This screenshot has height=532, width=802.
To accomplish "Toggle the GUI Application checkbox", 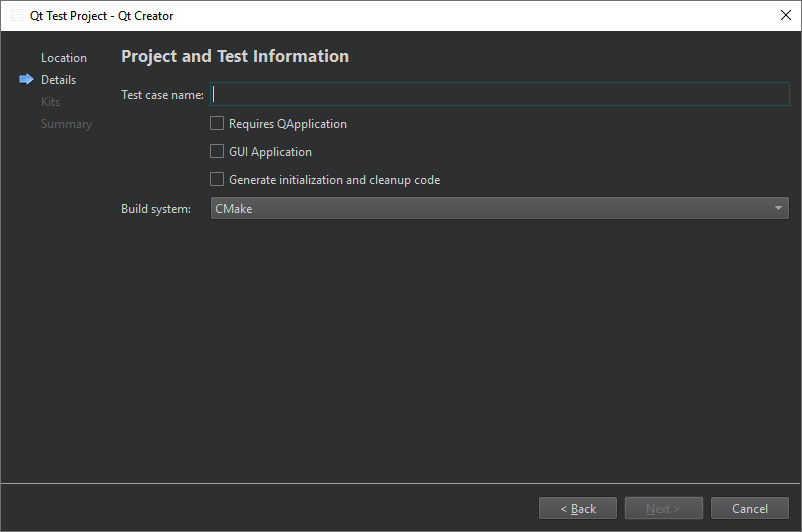I will pos(217,152).
